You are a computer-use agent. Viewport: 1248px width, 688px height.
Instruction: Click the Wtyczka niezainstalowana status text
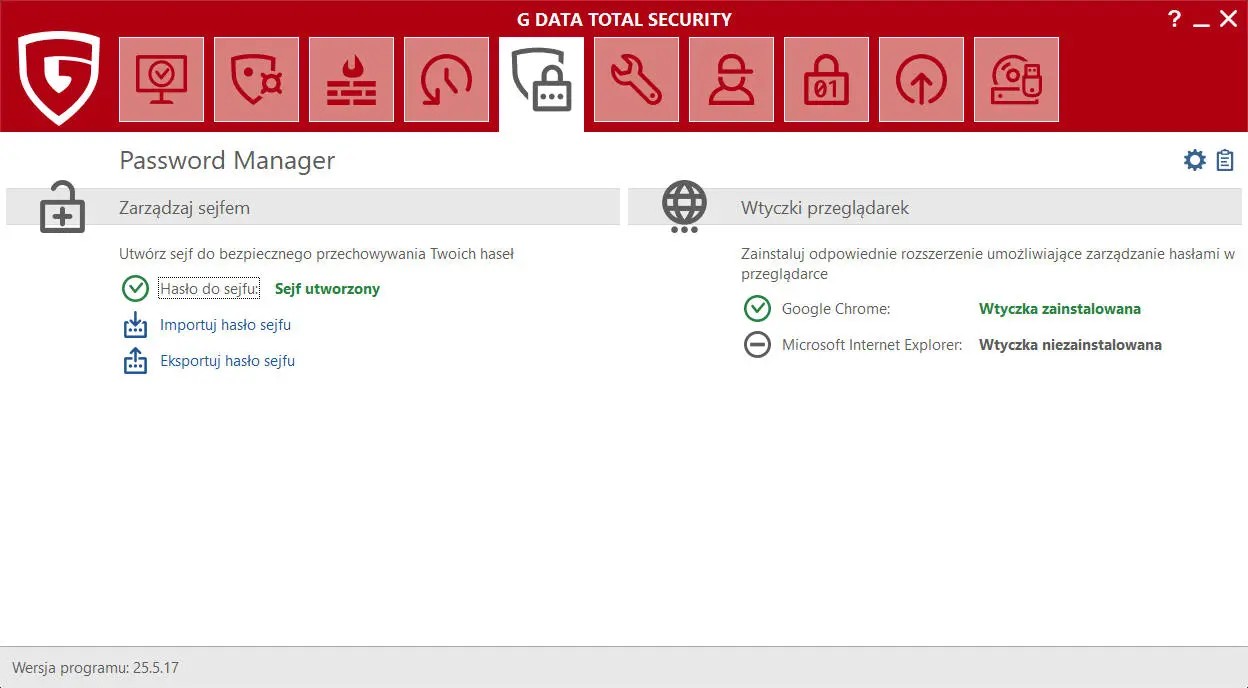1070,345
